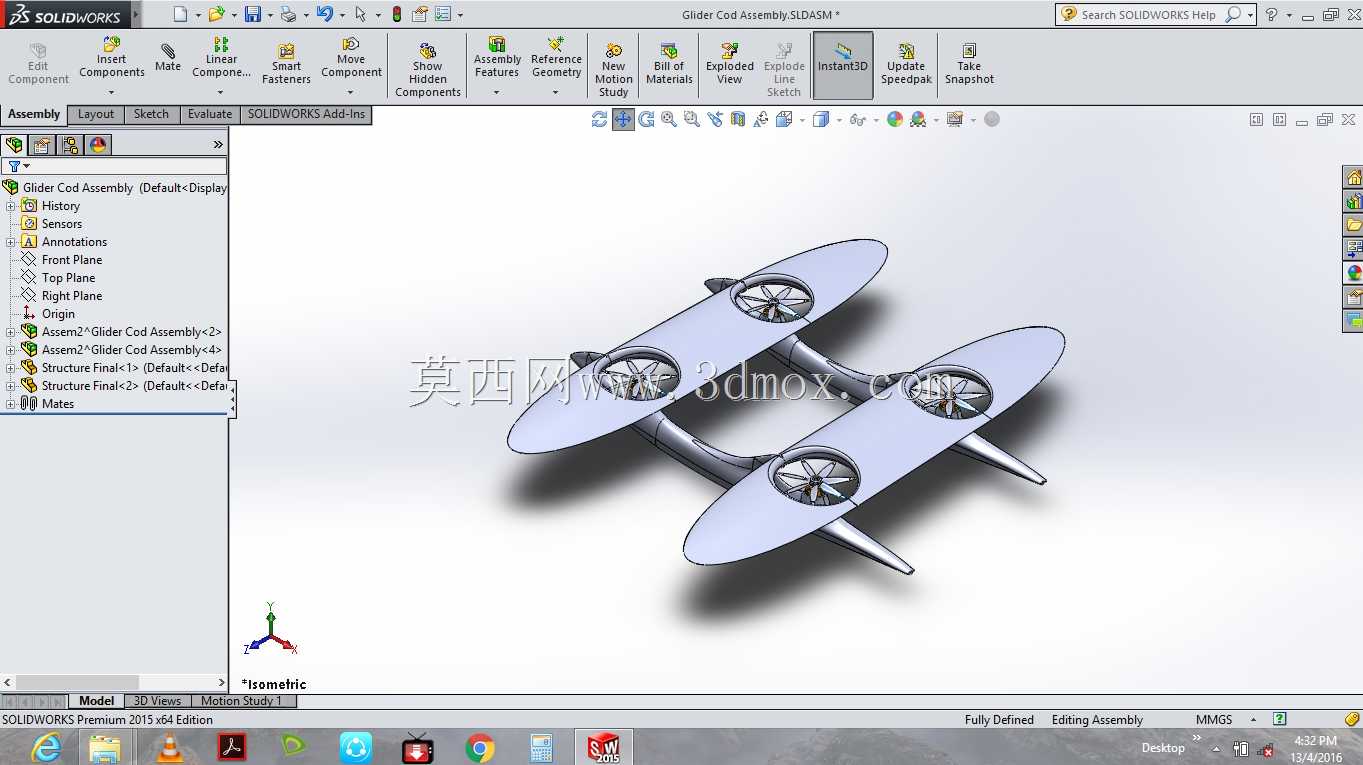Open Assembly Features
Screen dimensions: 1363x765
pyautogui.click(x=497, y=58)
